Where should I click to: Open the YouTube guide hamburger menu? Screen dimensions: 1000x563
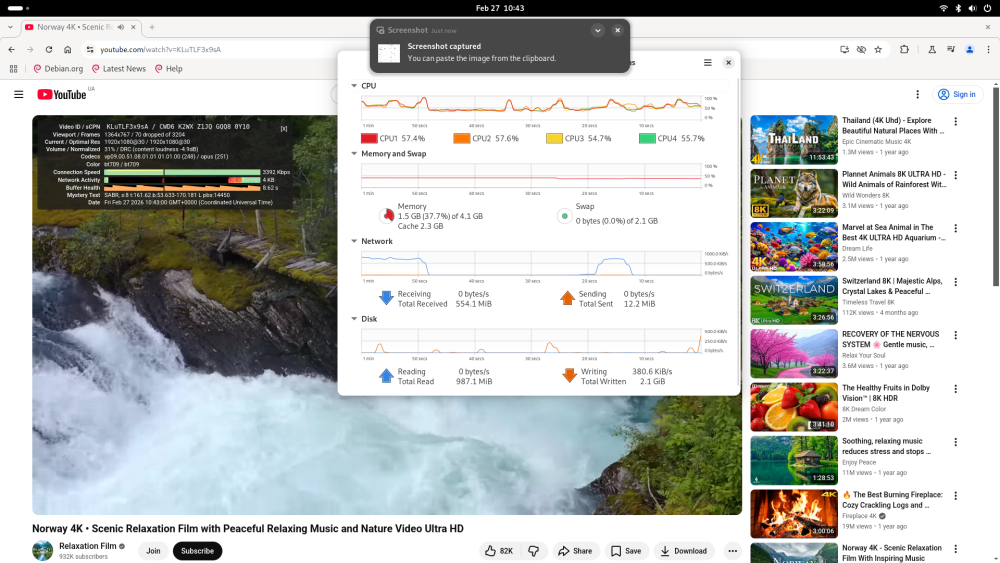[x=18, y=94]
